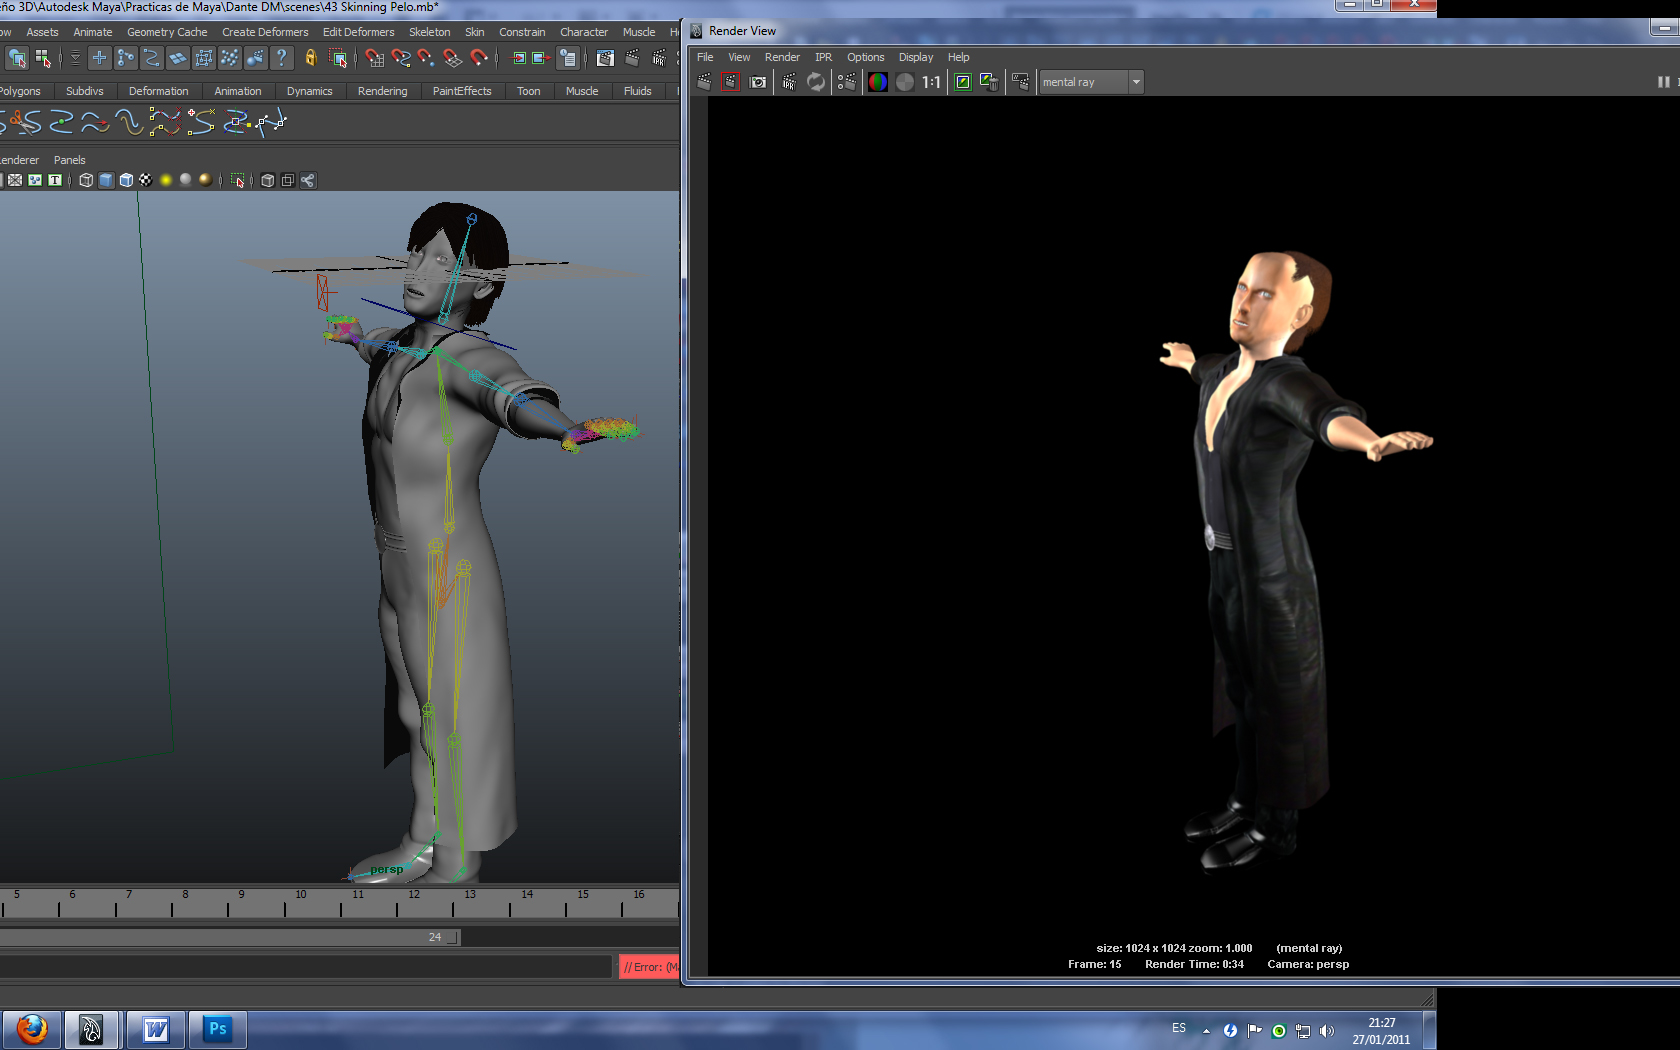Click the construction history toggle icon

(567, 58)
